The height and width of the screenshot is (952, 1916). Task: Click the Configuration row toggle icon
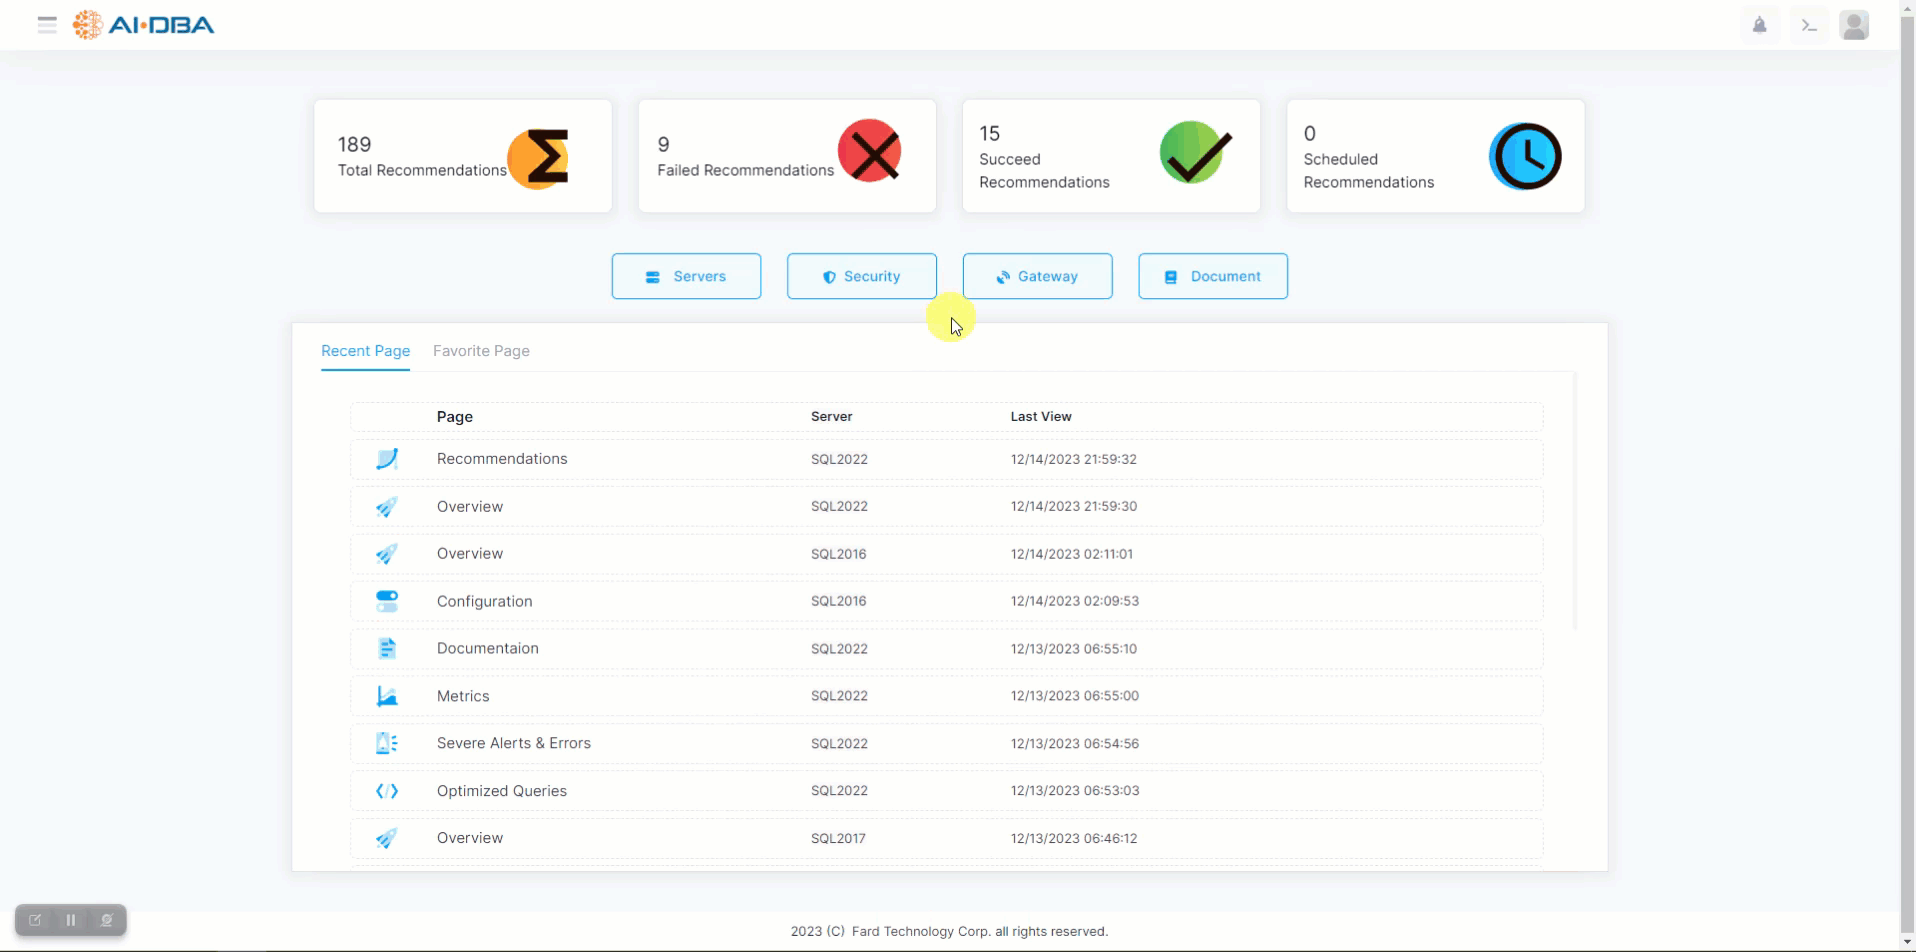387,601
